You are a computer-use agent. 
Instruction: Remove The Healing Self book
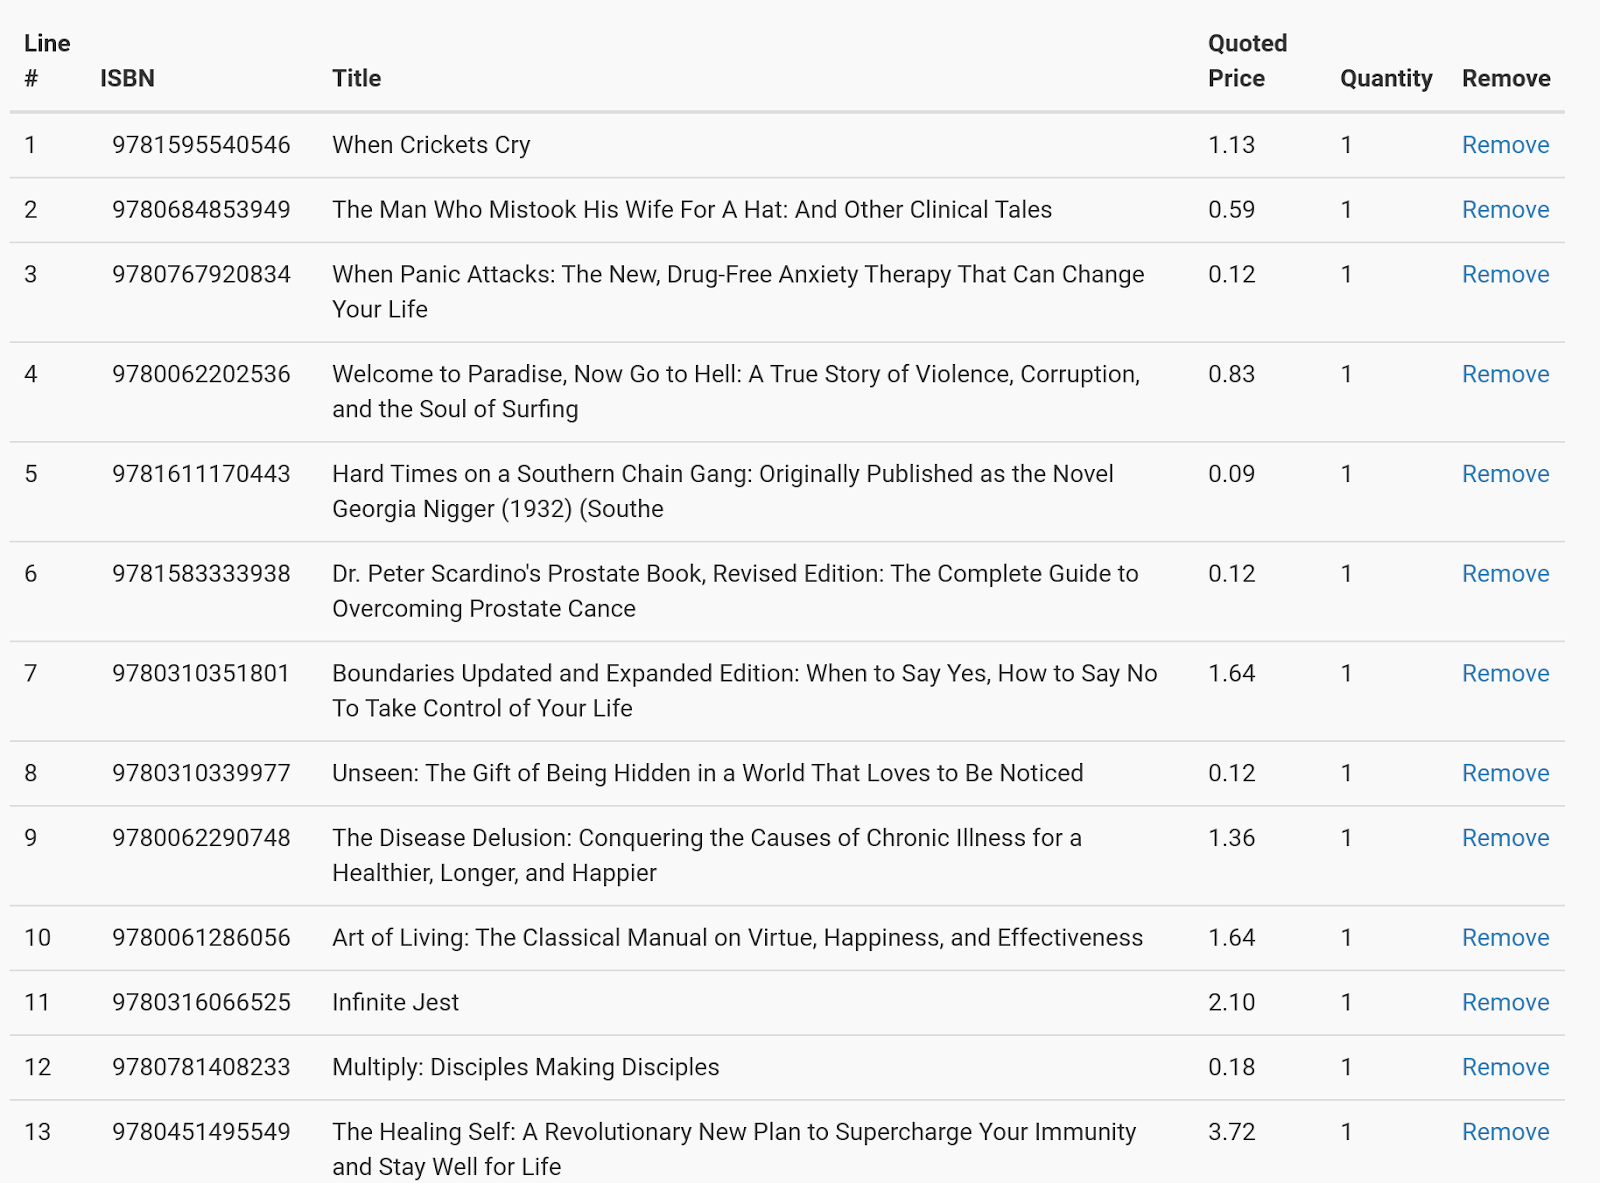1505,1132
